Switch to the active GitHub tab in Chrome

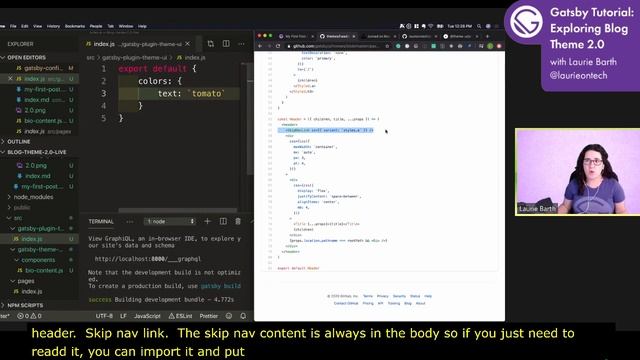[x=337, y=36]
